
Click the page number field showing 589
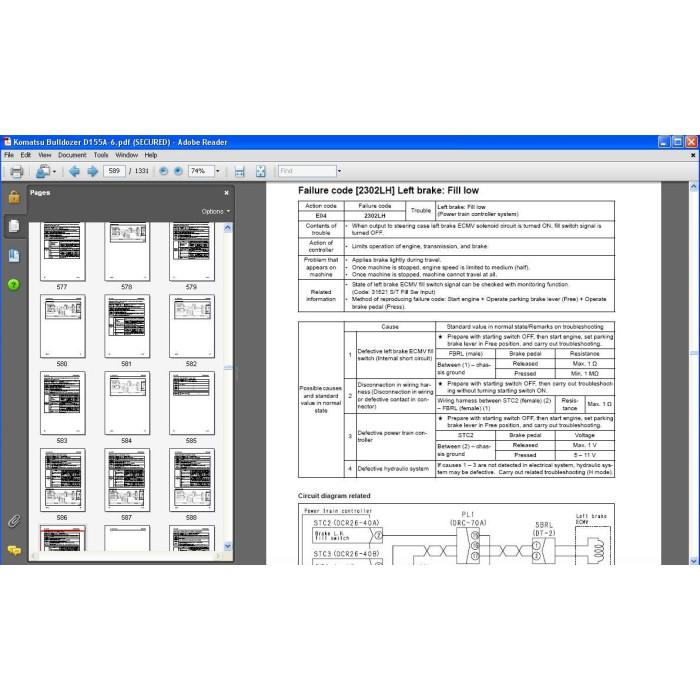point(114,171)
